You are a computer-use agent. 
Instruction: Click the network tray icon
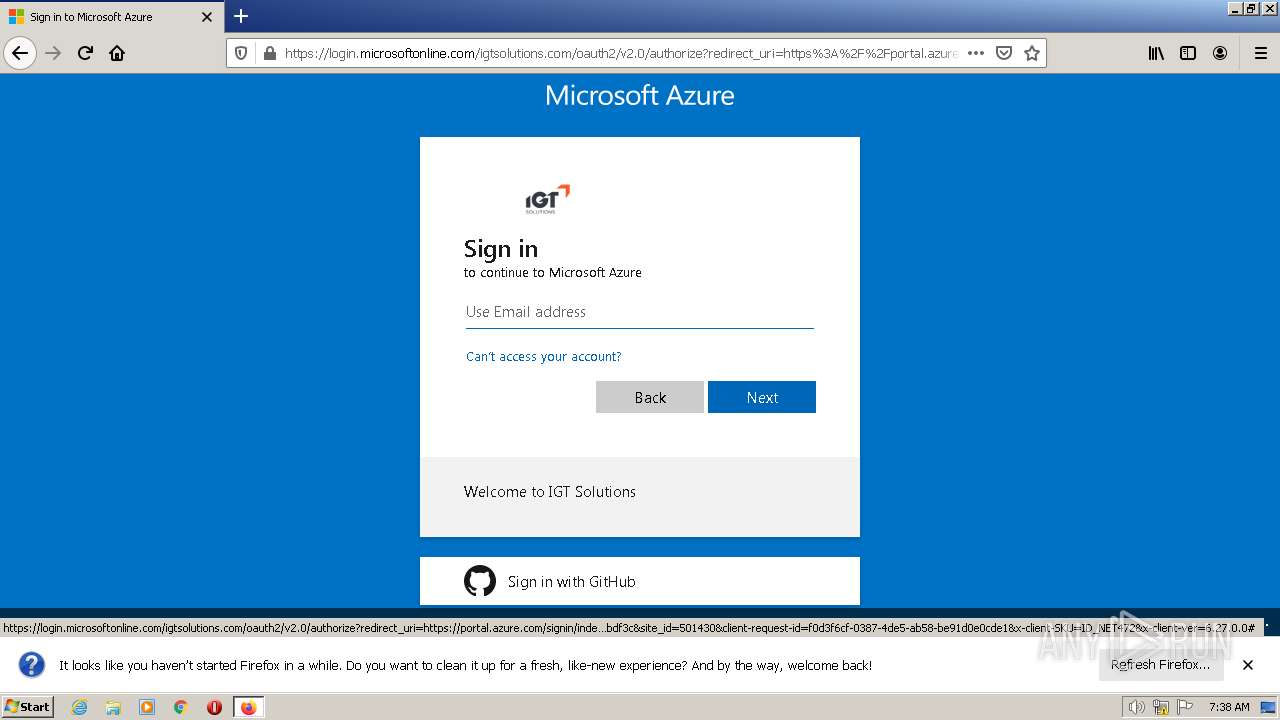(x=1161, y=707)
